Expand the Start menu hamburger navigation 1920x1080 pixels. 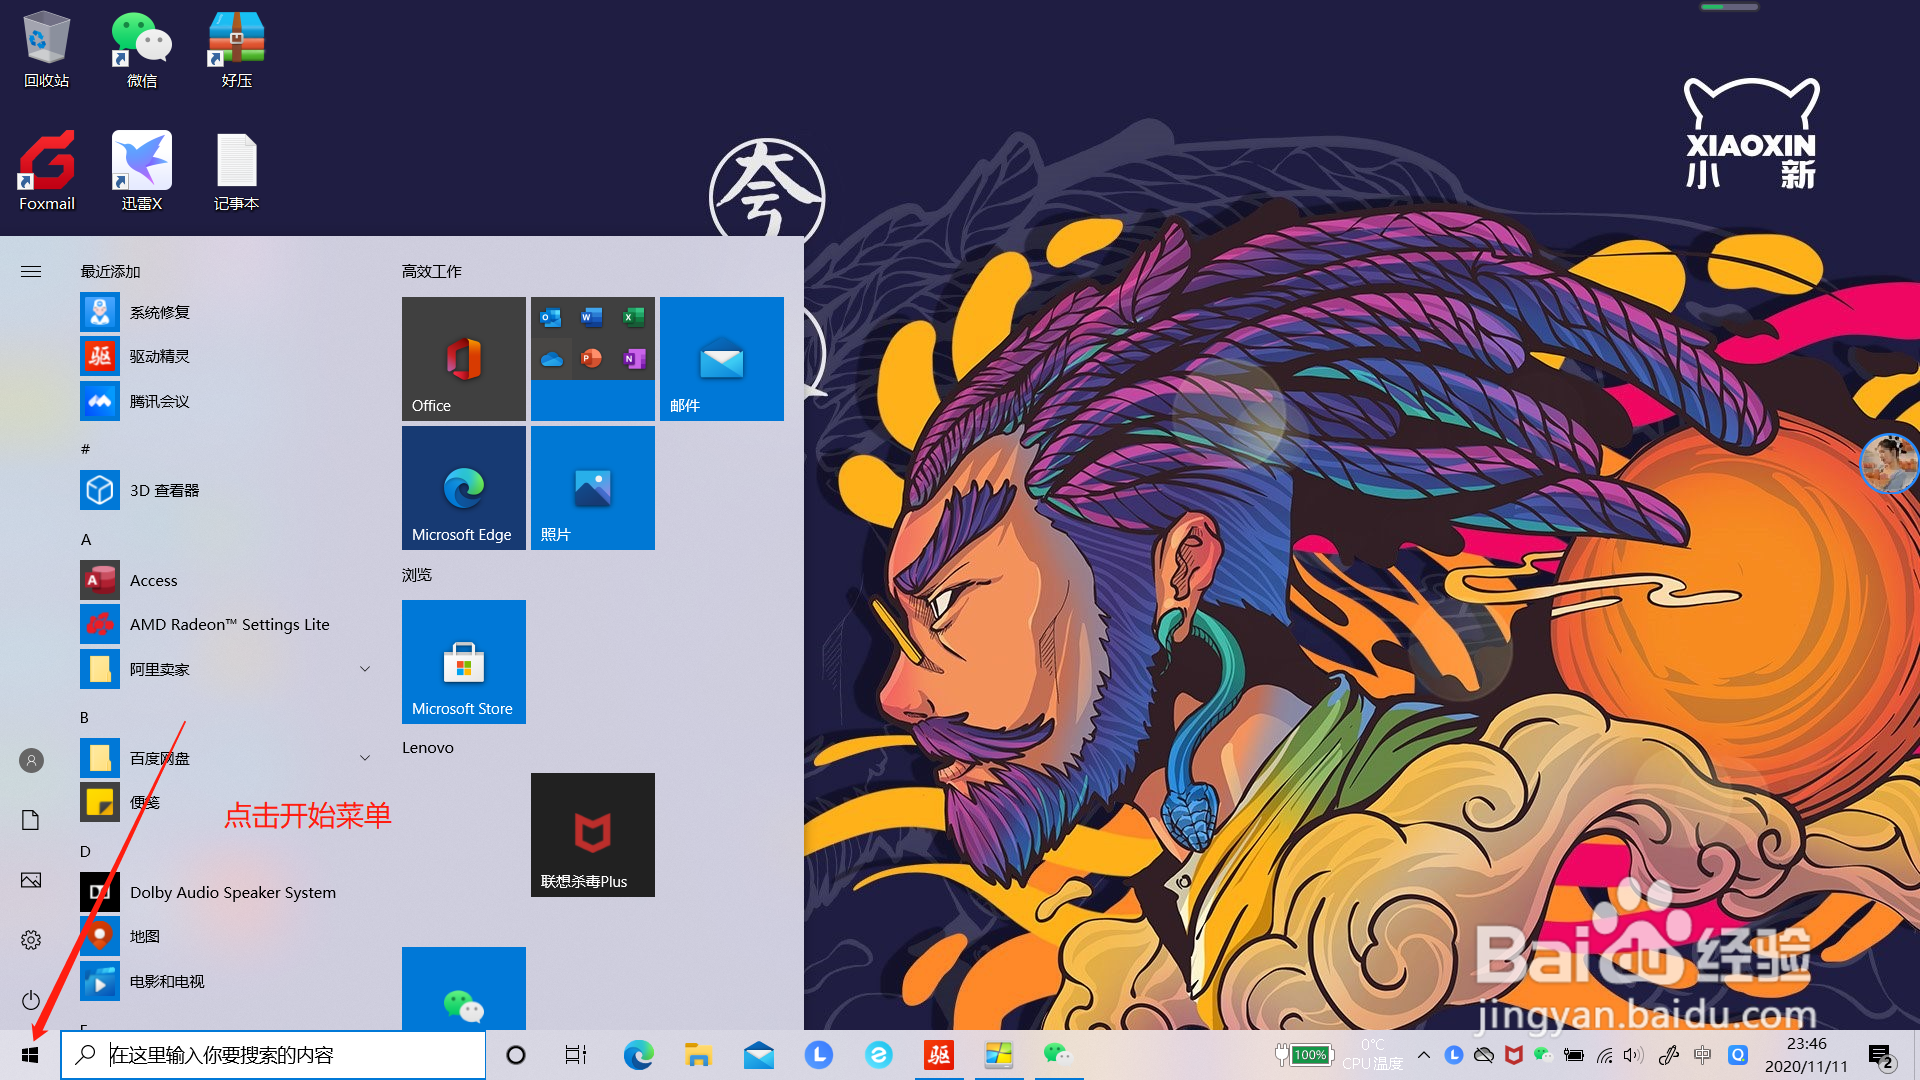(31, 271)
